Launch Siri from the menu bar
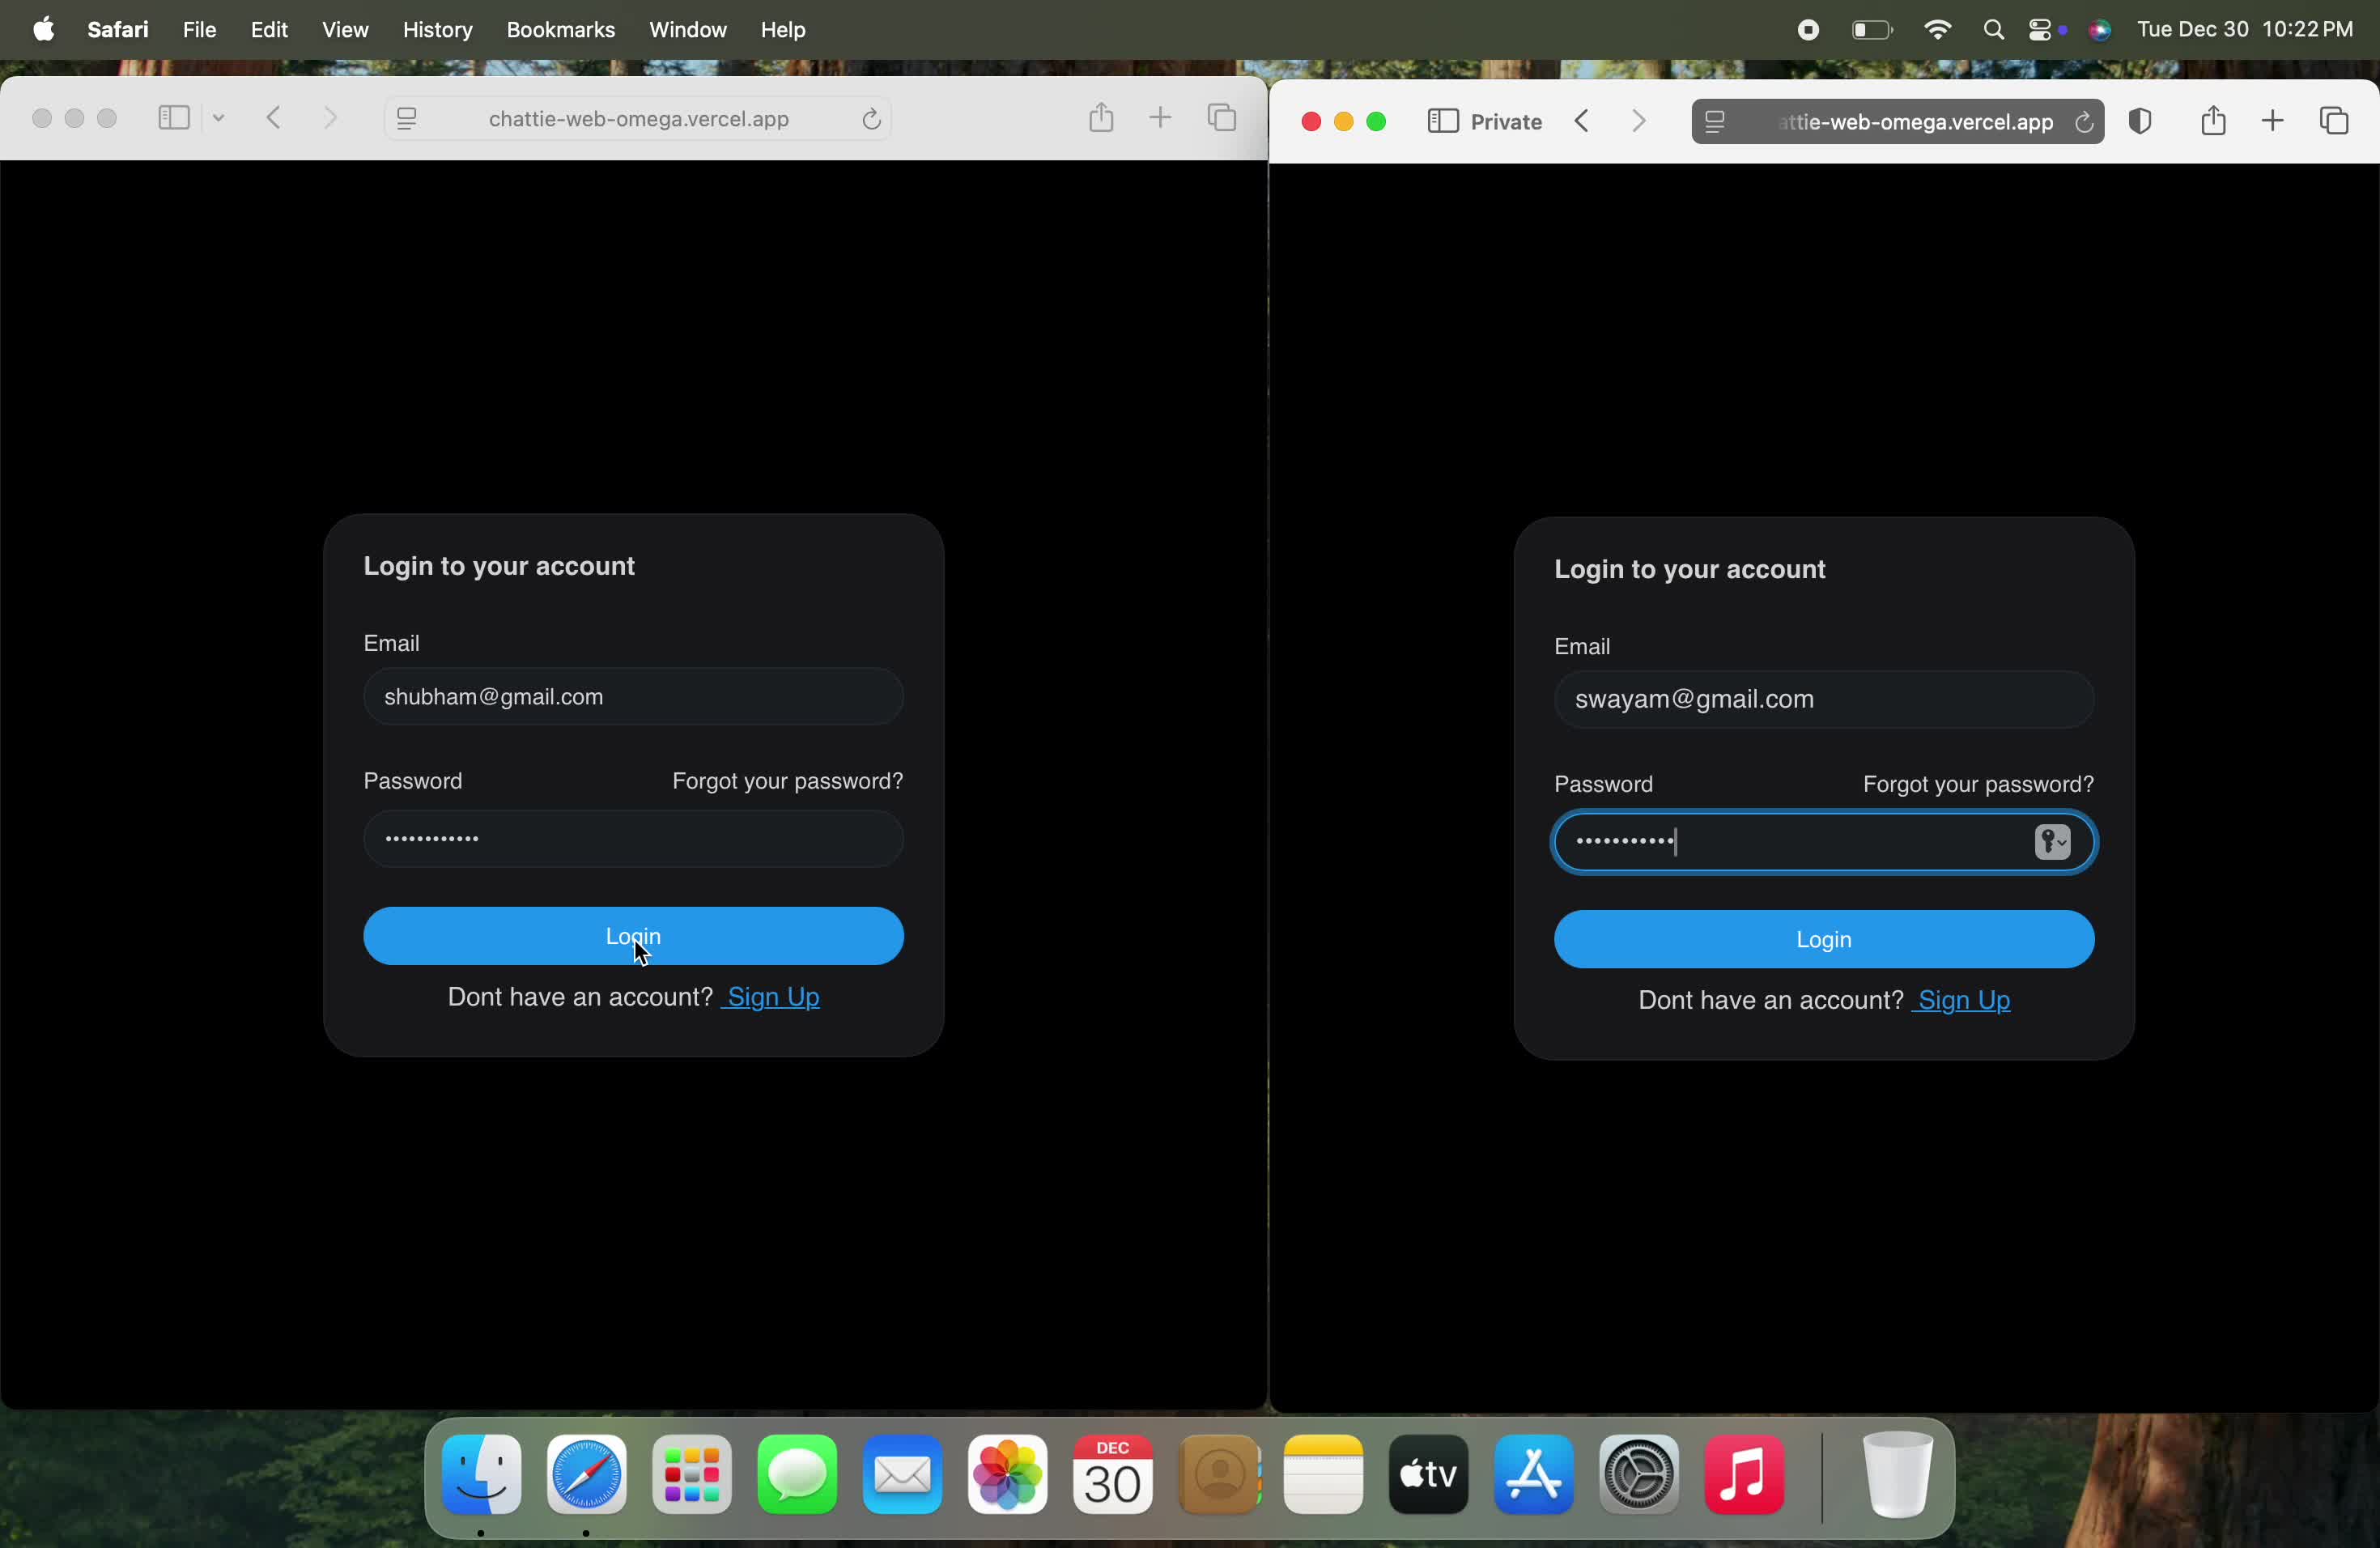This screenshot has width=2380, height=1548. tap(2100, 30)
